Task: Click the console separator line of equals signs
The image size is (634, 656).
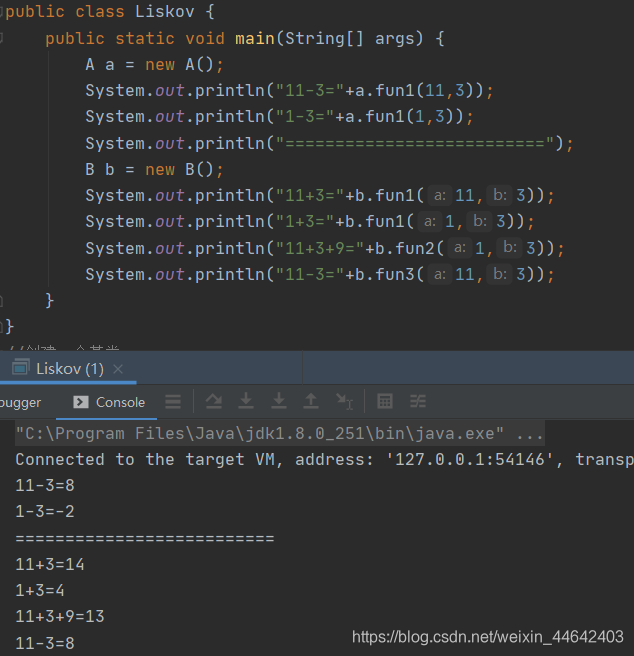Action: click(x=145, y=538)
